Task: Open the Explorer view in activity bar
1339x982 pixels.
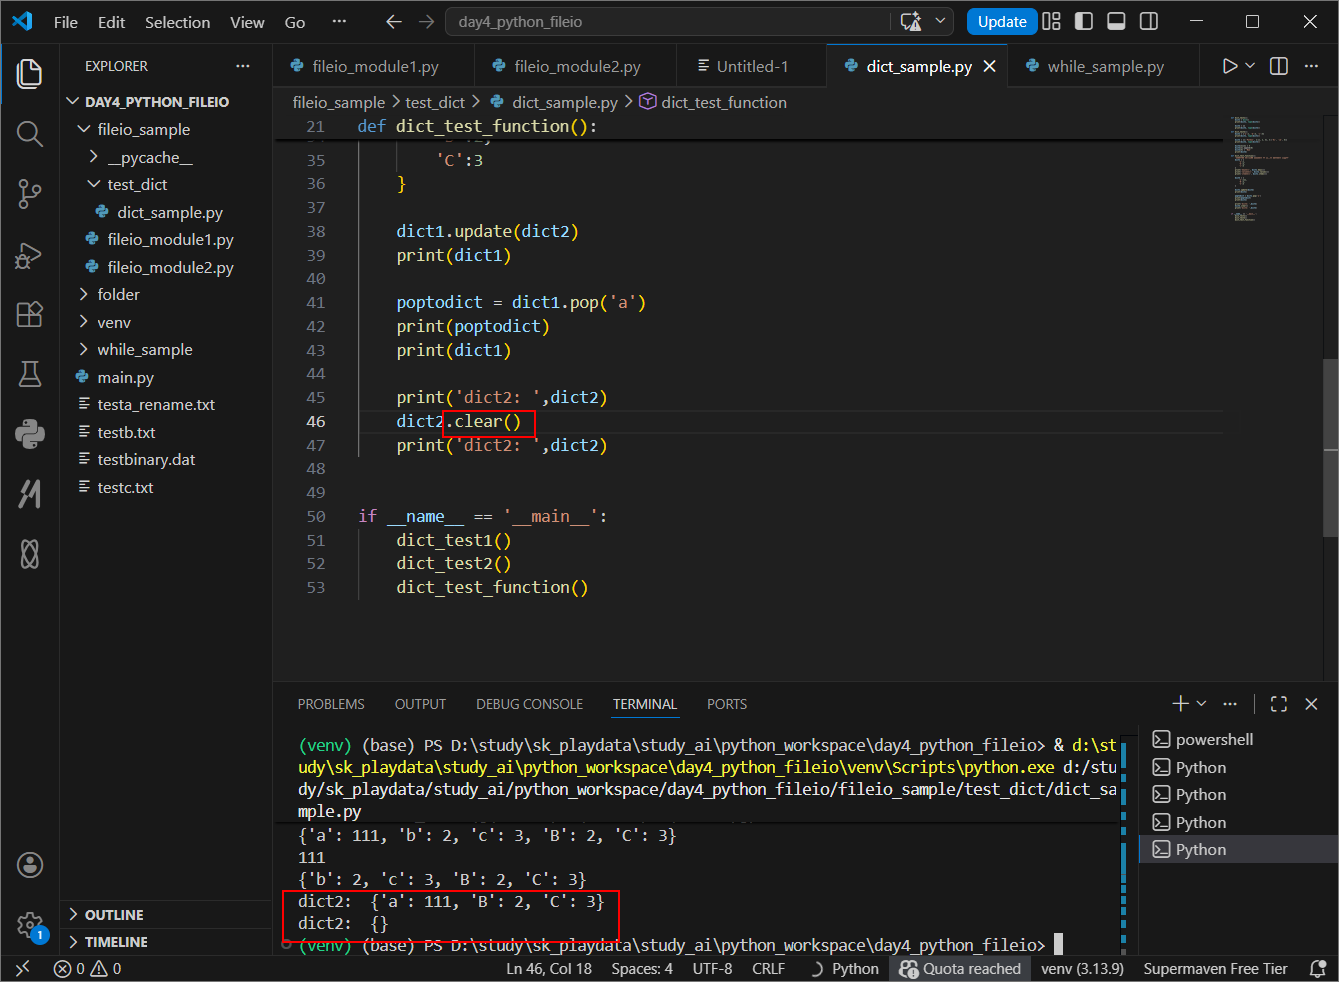Action: coord(30,74)
